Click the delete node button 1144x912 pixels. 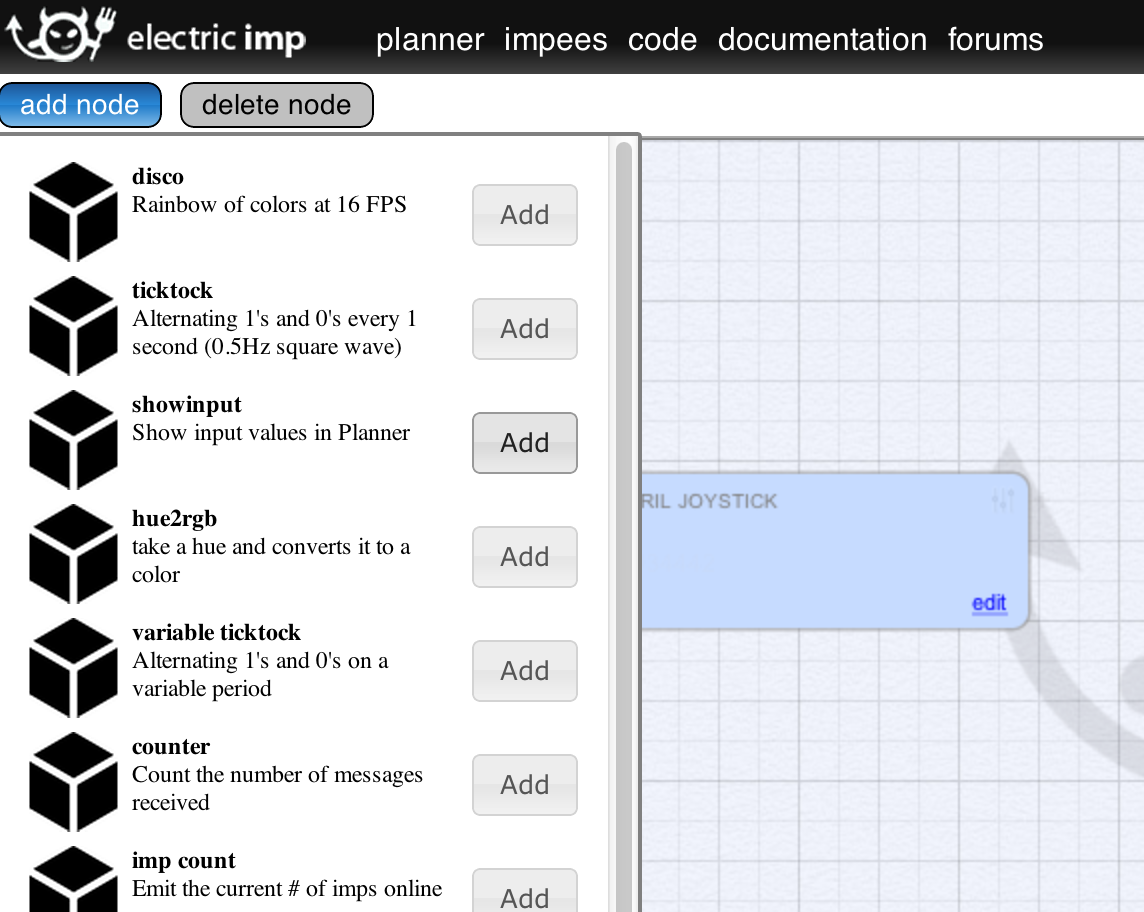(x=276, y=104)
